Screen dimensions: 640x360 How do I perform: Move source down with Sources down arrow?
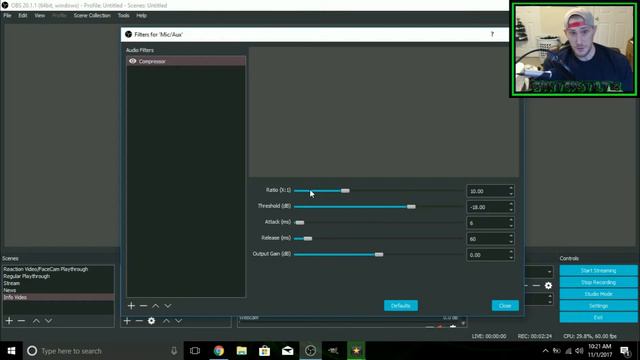point(178,321)
